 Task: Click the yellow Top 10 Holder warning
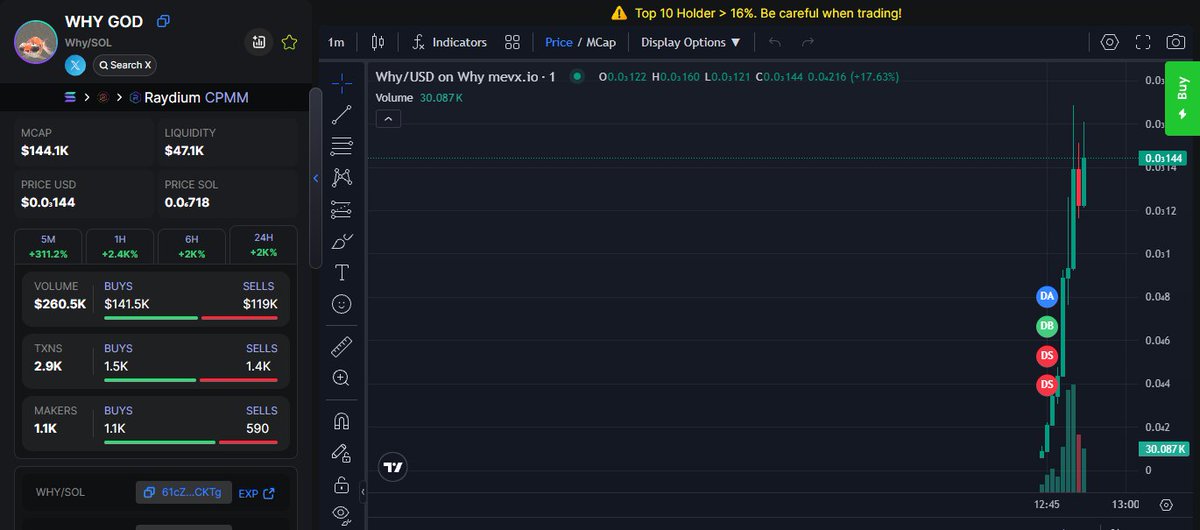pos(756,13)
